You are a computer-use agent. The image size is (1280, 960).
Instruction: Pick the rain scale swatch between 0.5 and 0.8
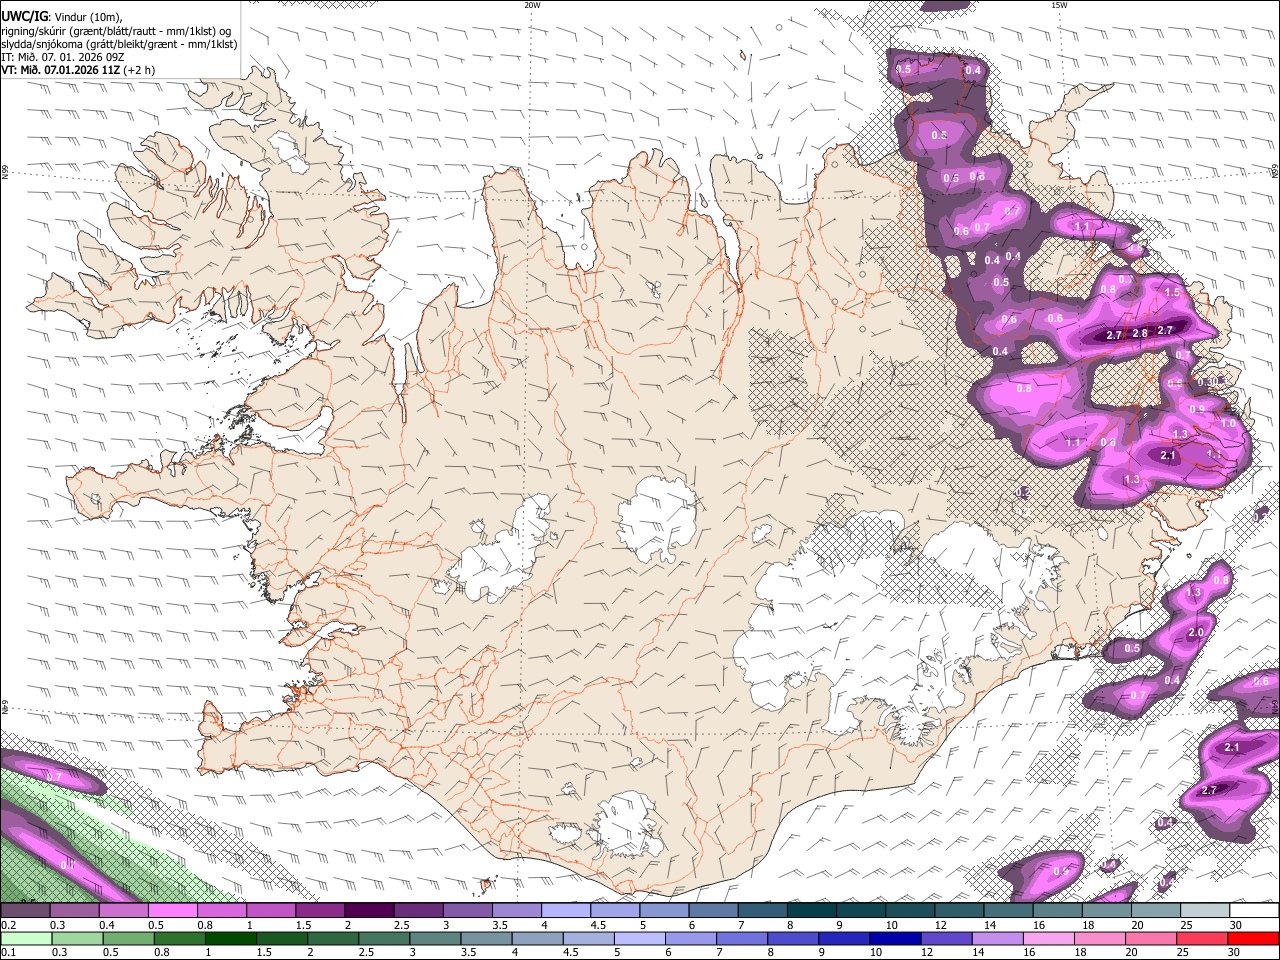(x=128, y=938)
